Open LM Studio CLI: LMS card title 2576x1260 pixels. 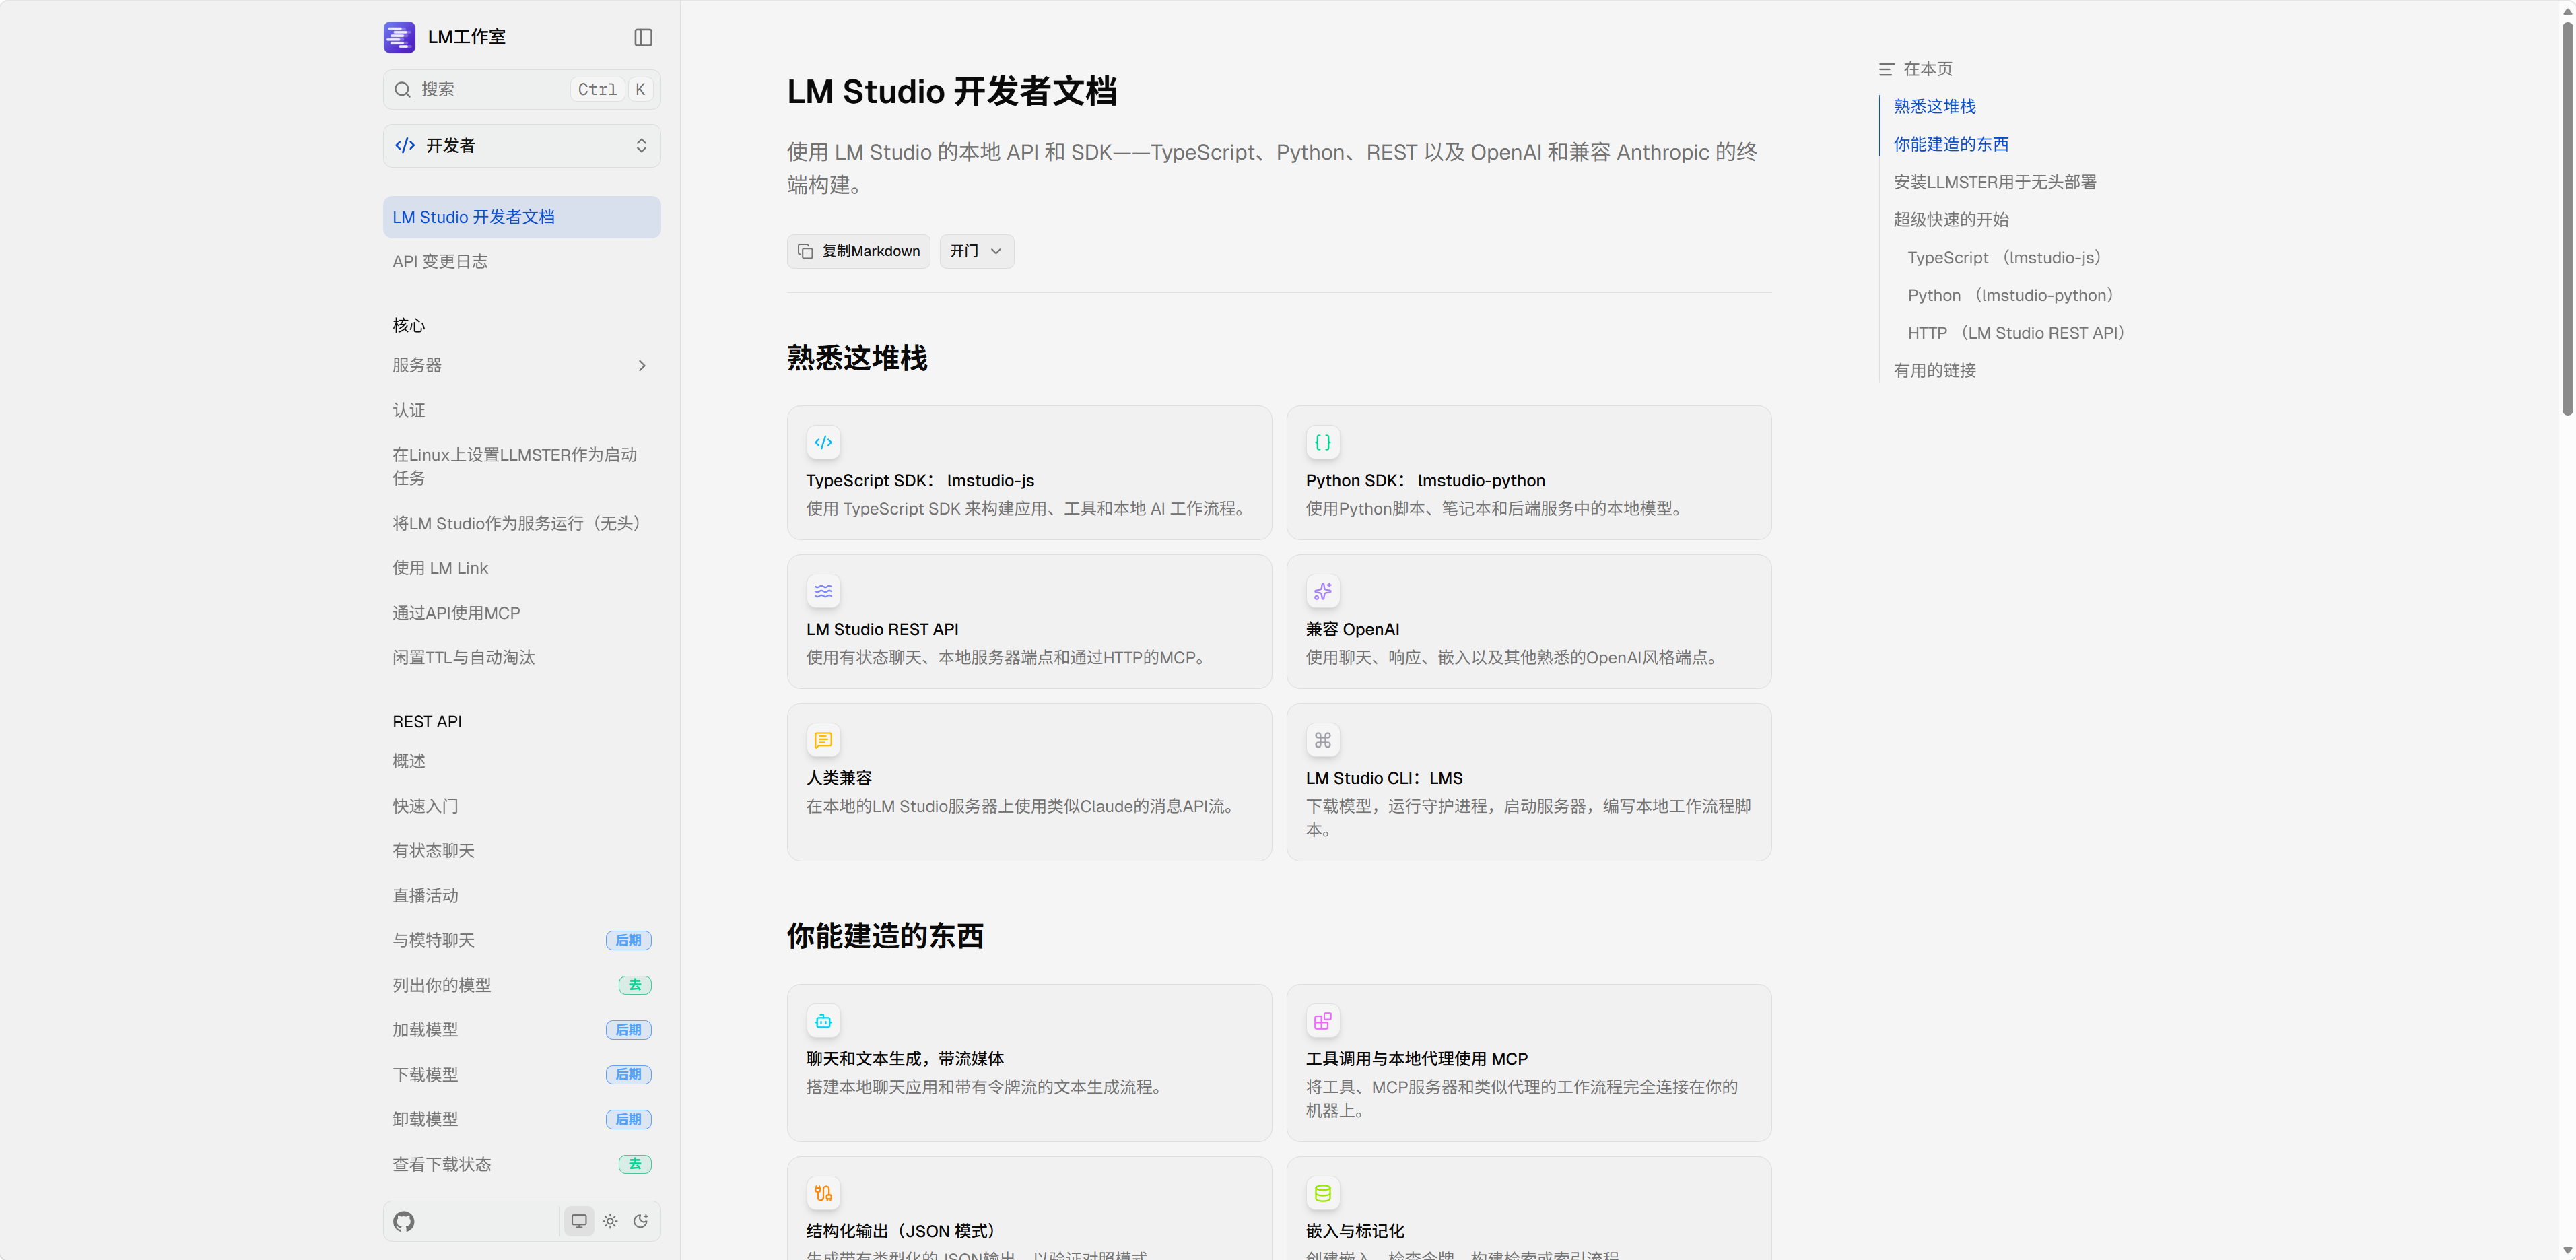click(x=1384, y=778)
